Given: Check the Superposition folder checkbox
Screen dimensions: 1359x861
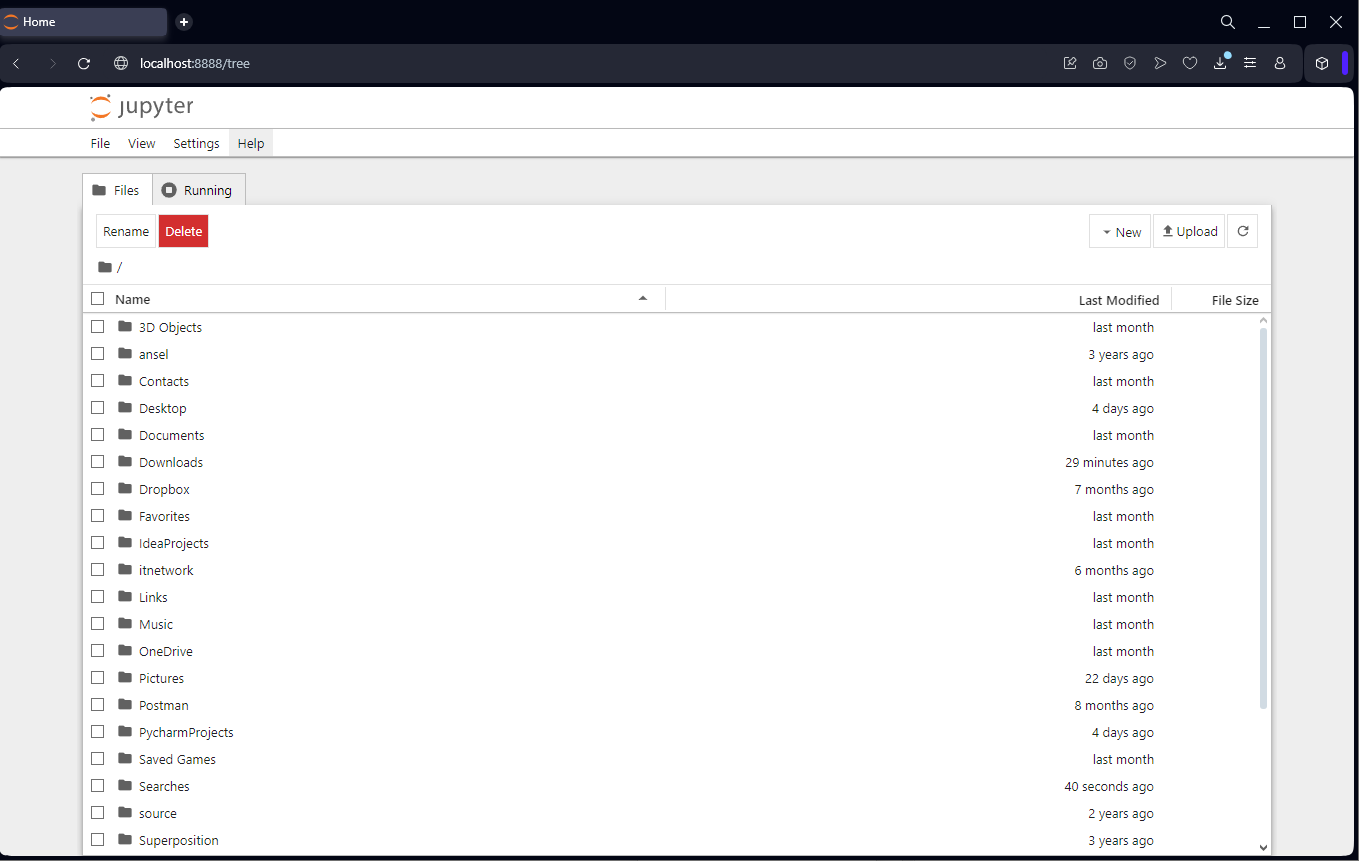Looking at the screenshot, I should click(x=98, y=839).
